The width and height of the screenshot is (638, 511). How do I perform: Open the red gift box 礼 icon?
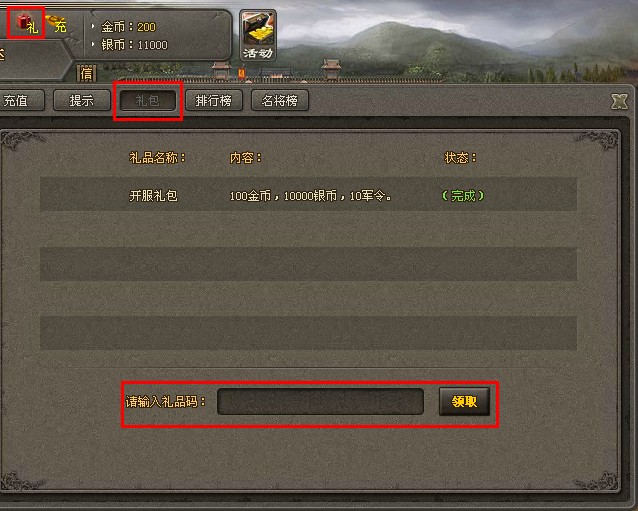click(26, 23)
